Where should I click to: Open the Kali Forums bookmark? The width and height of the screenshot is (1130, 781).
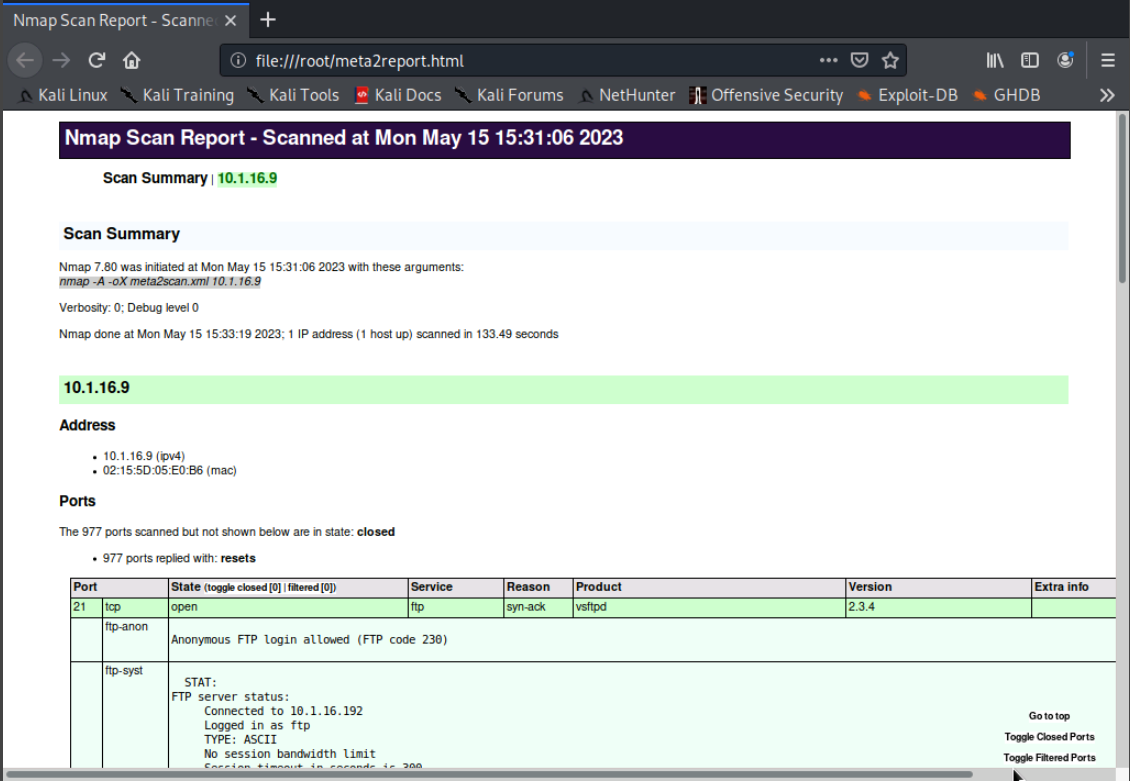point(510,95)
